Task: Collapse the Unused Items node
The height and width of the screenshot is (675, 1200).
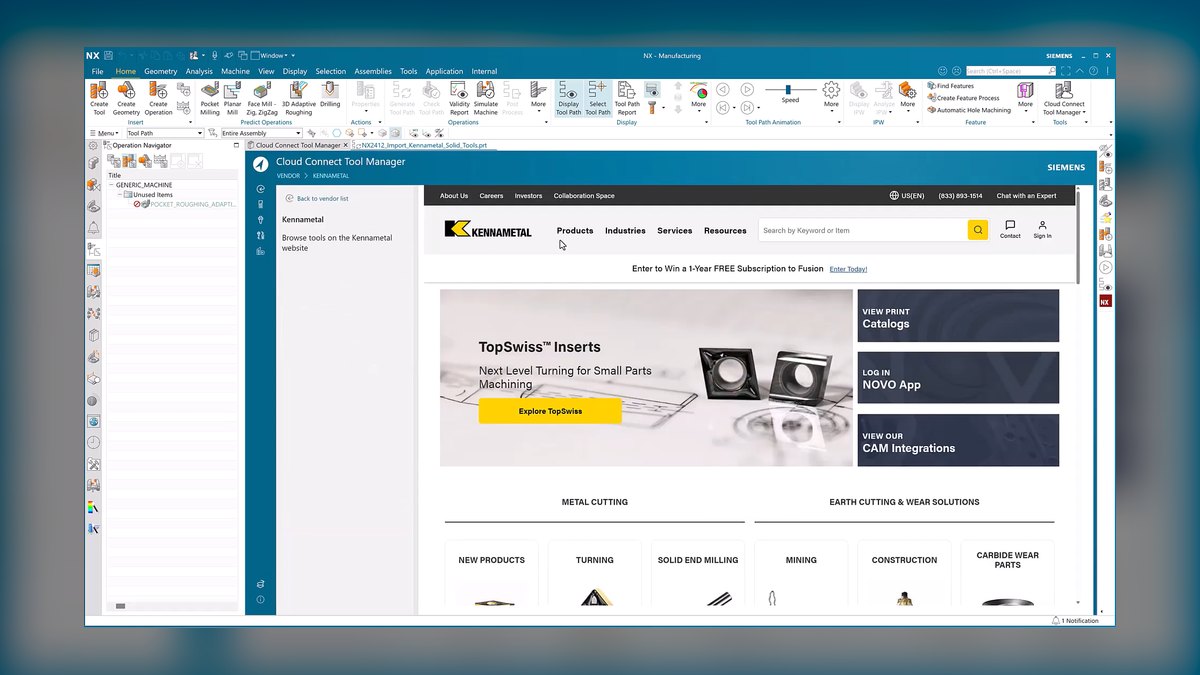Action: tap(119, 194)
